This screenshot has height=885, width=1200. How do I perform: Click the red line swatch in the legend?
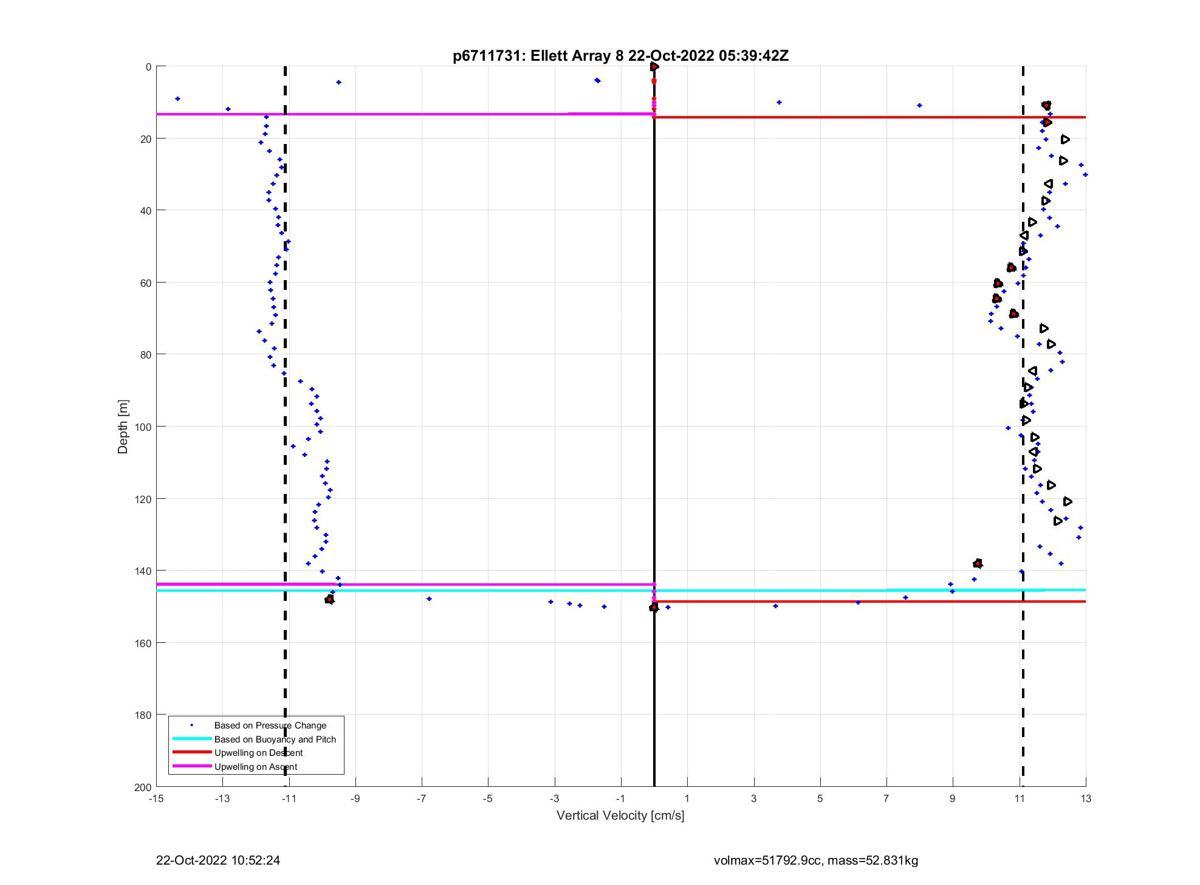[191, 753]
